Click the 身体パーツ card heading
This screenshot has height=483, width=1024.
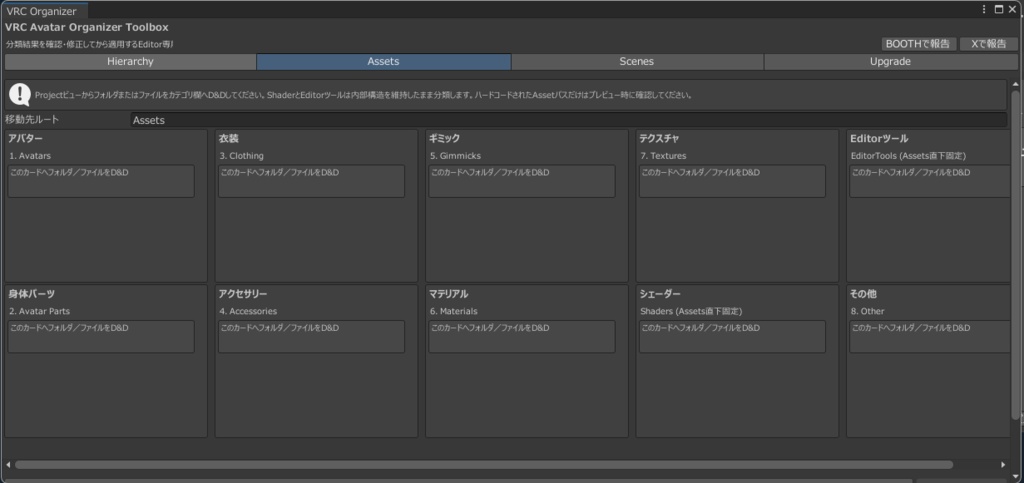pyautogui.click(x=31, y=294)
